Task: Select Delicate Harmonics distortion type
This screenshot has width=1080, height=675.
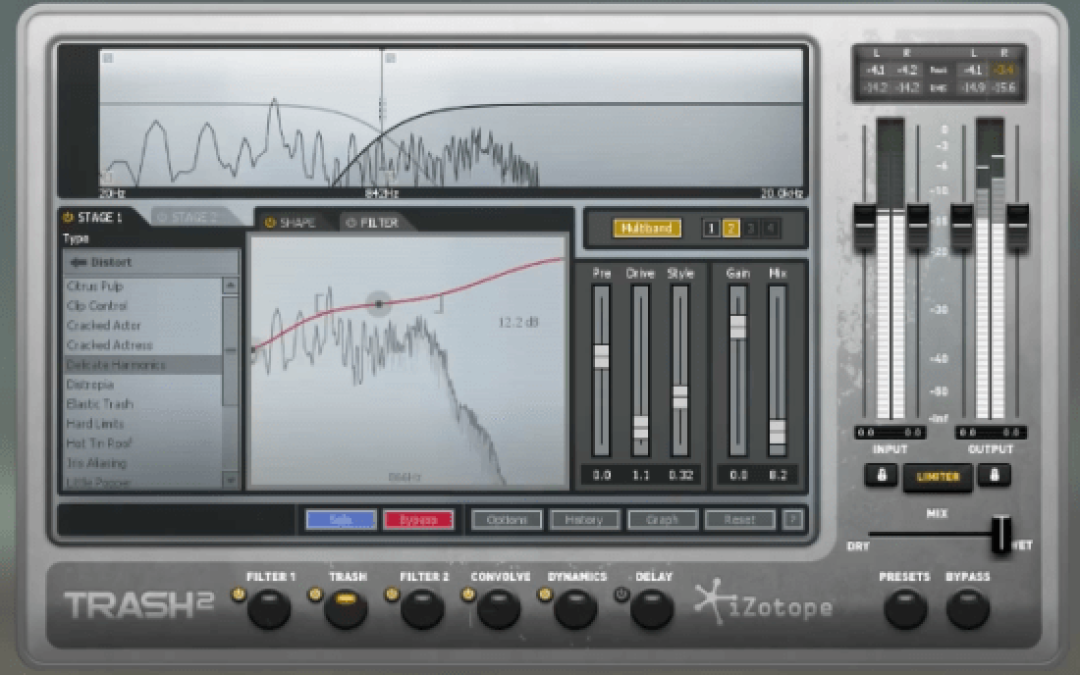Action: (143, 364)
